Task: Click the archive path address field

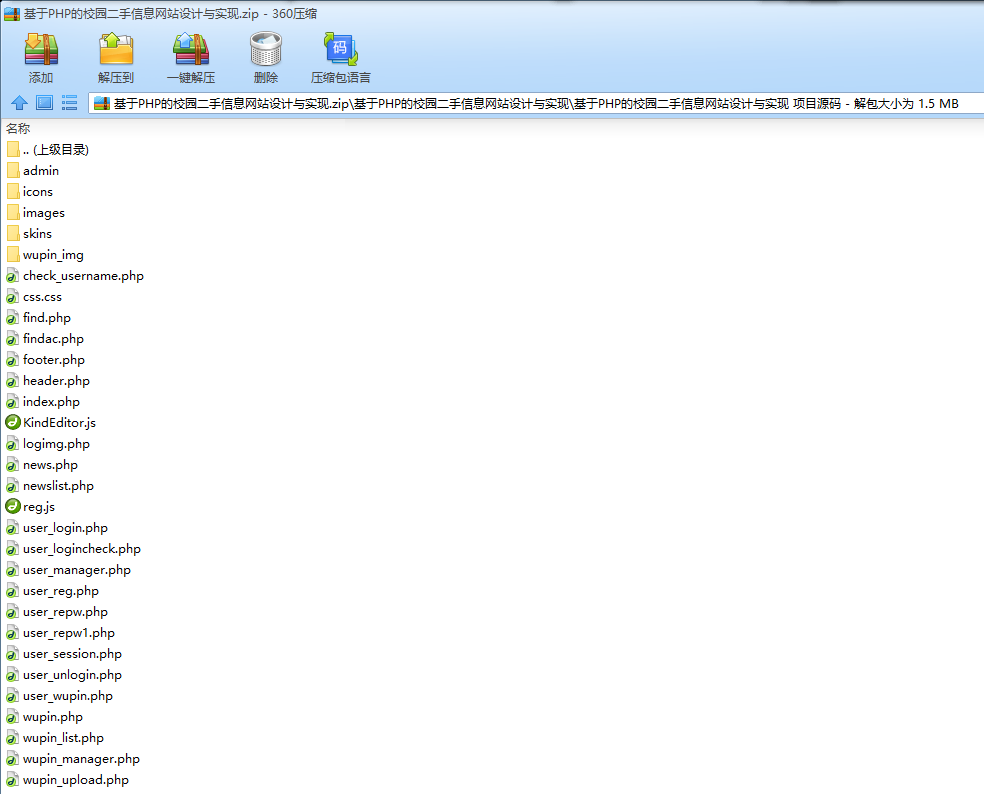Action: tap(537, 104)
